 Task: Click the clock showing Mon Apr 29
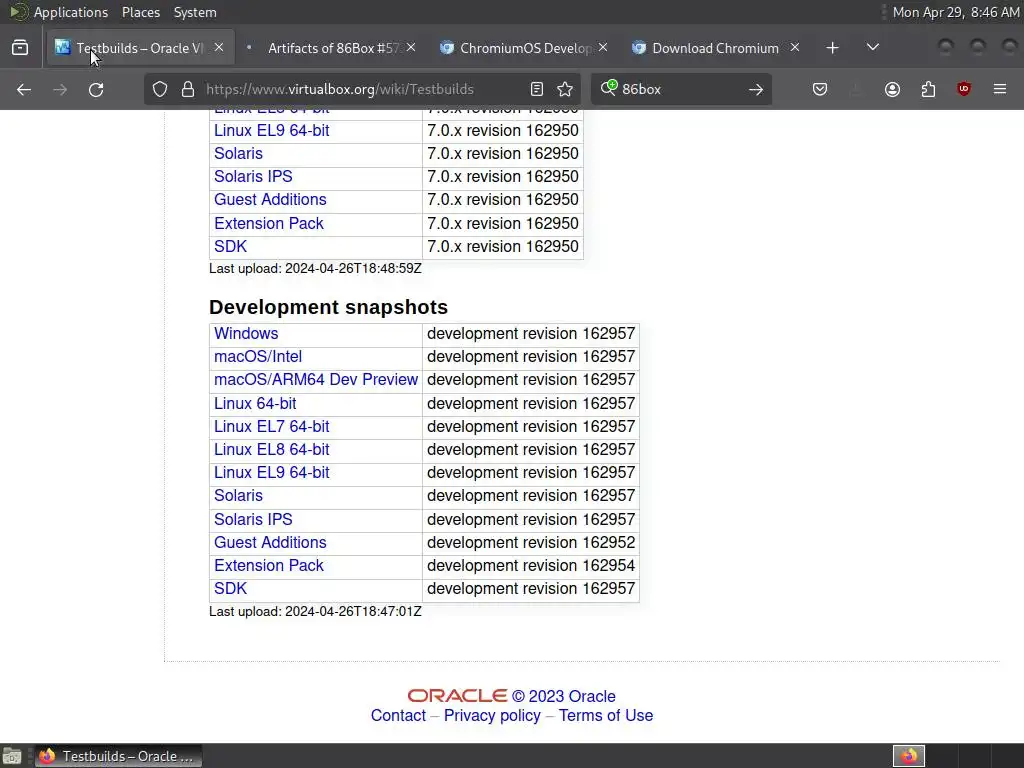click(x=955, y=12)
